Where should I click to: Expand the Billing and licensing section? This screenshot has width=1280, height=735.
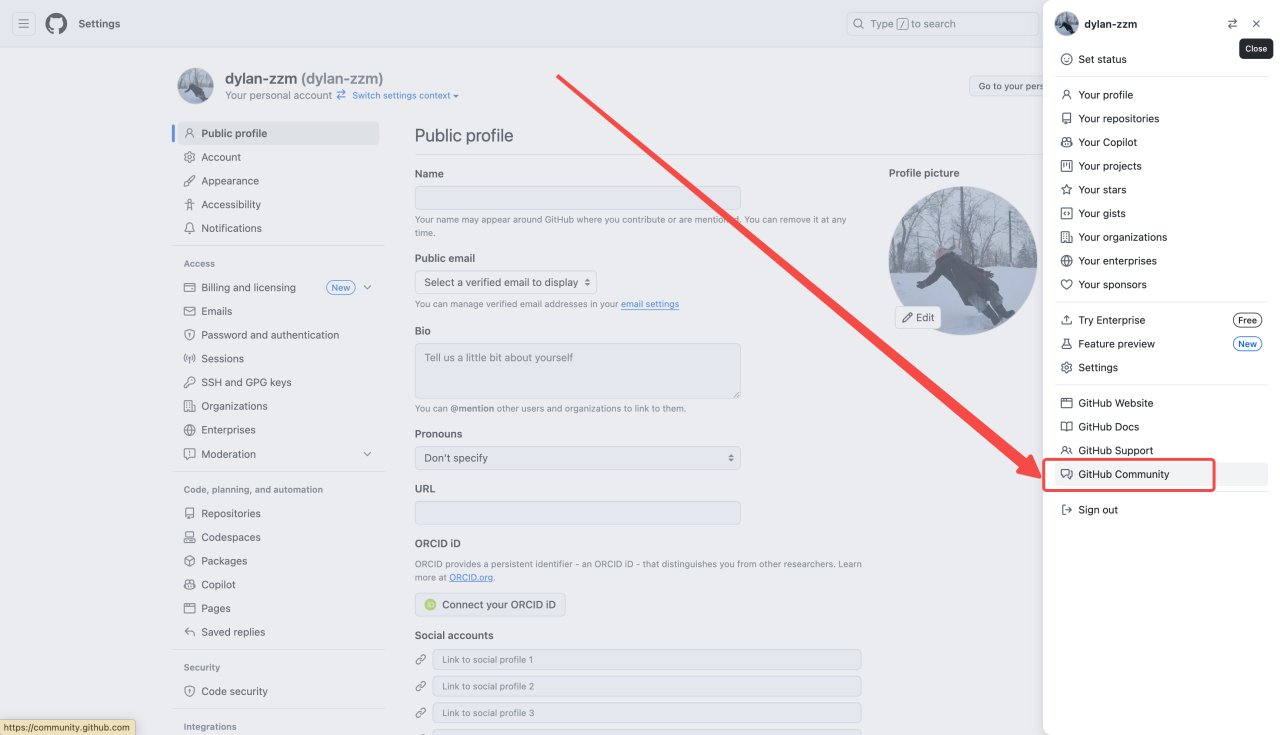tap(367, 288)
